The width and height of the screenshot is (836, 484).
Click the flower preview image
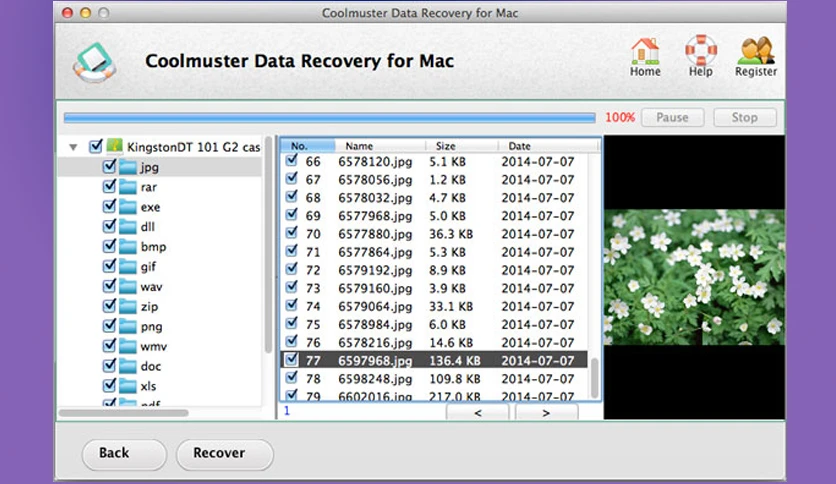[x=694, y=277]
